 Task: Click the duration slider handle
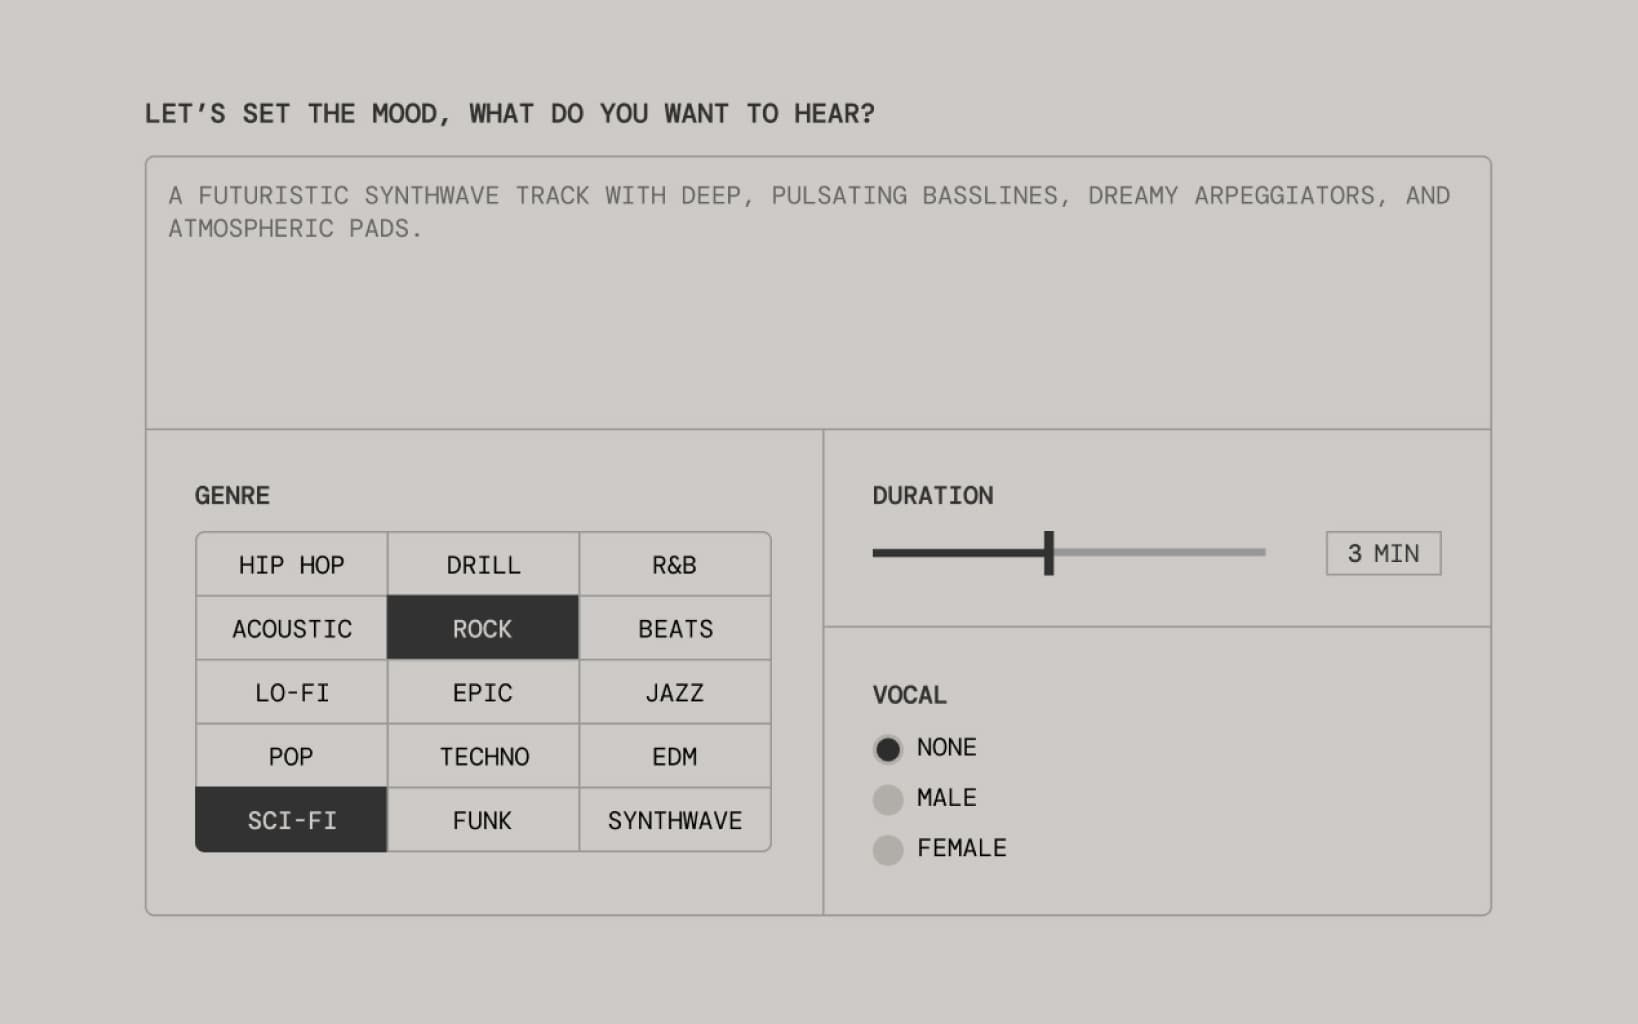[x=1049, y=553]
